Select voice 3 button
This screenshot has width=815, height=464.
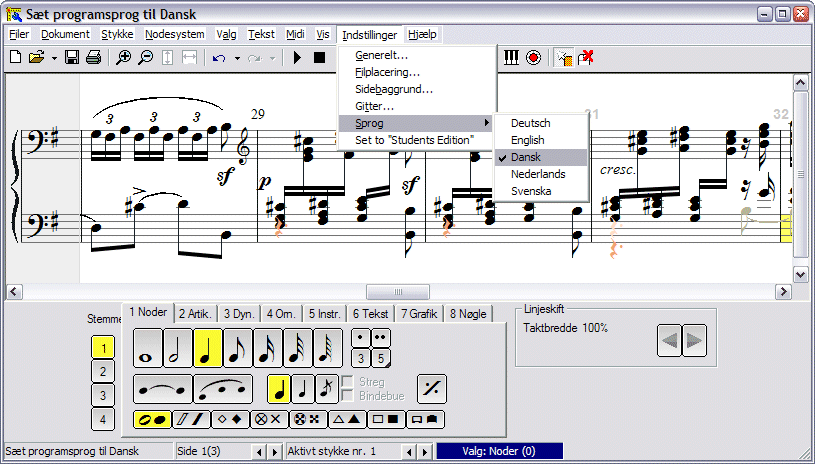(x=103, y=395)
